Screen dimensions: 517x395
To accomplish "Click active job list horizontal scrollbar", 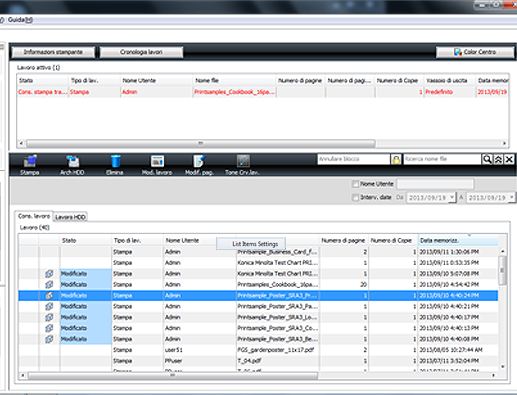I will pos(201,143).
